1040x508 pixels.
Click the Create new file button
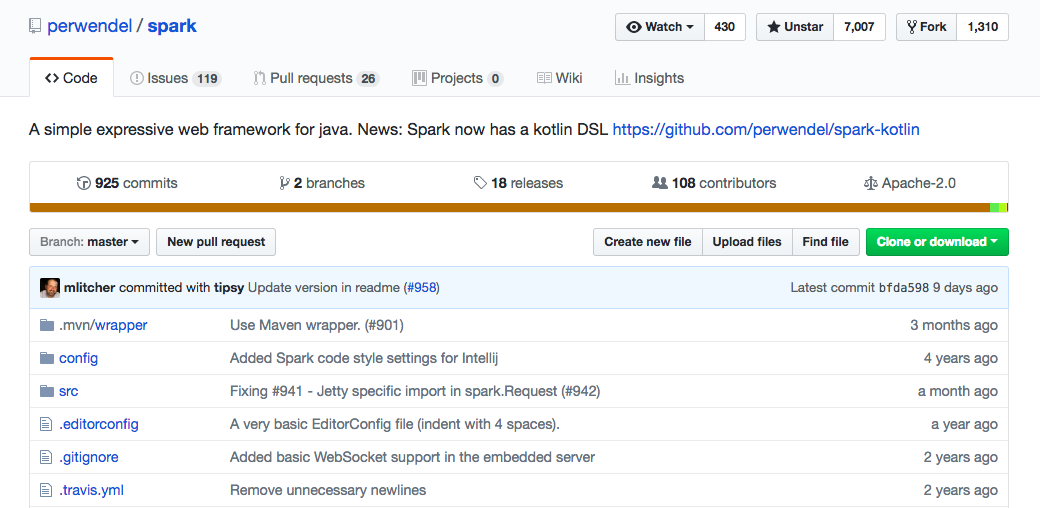(x=647, y=242)
